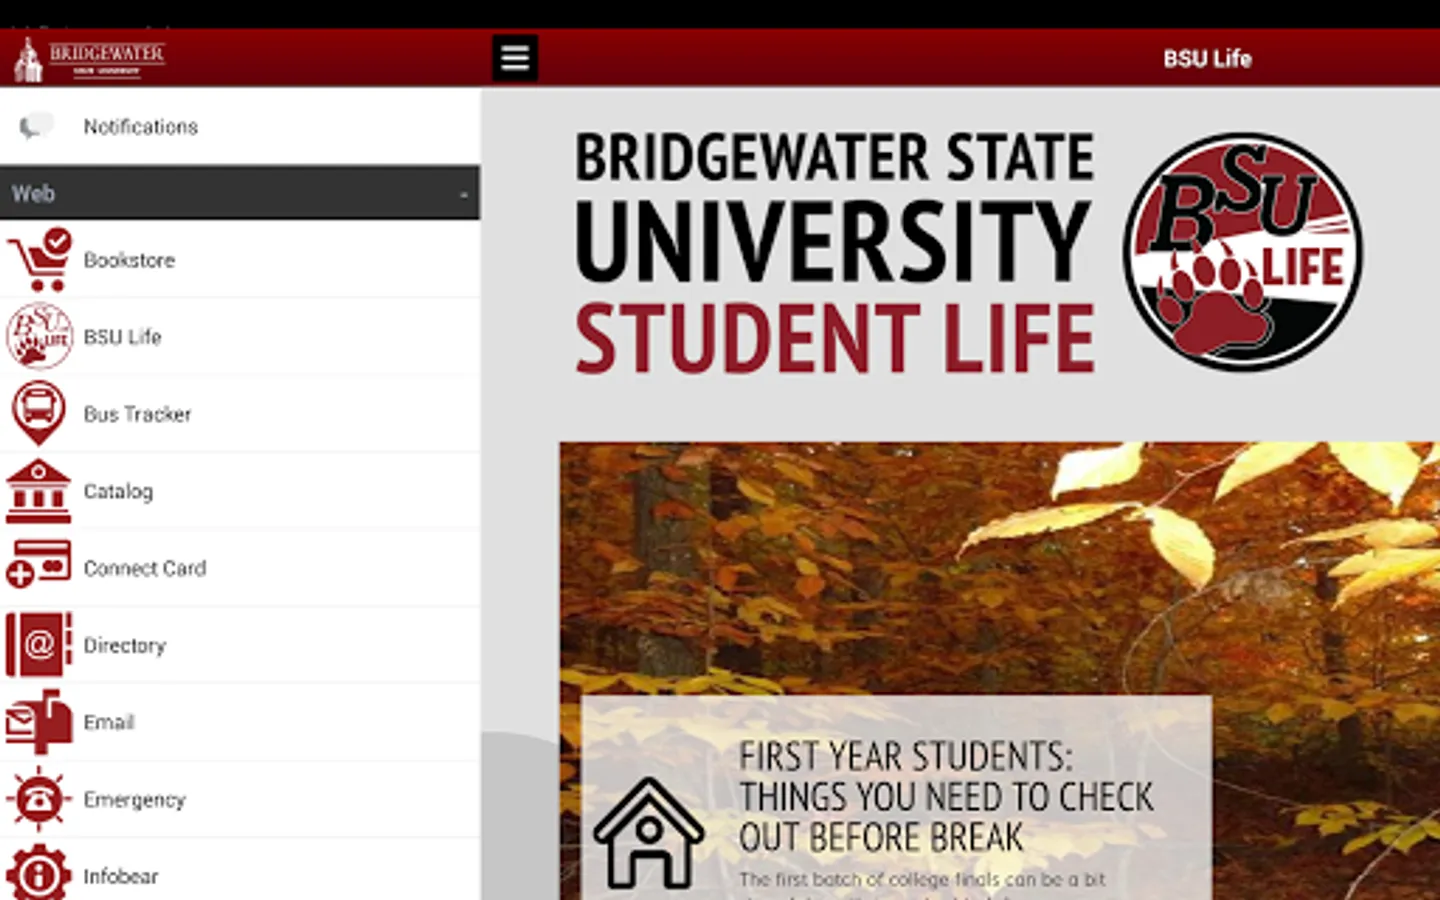
Task: Choose Connect Card menu entry
Action: [240, 567]
